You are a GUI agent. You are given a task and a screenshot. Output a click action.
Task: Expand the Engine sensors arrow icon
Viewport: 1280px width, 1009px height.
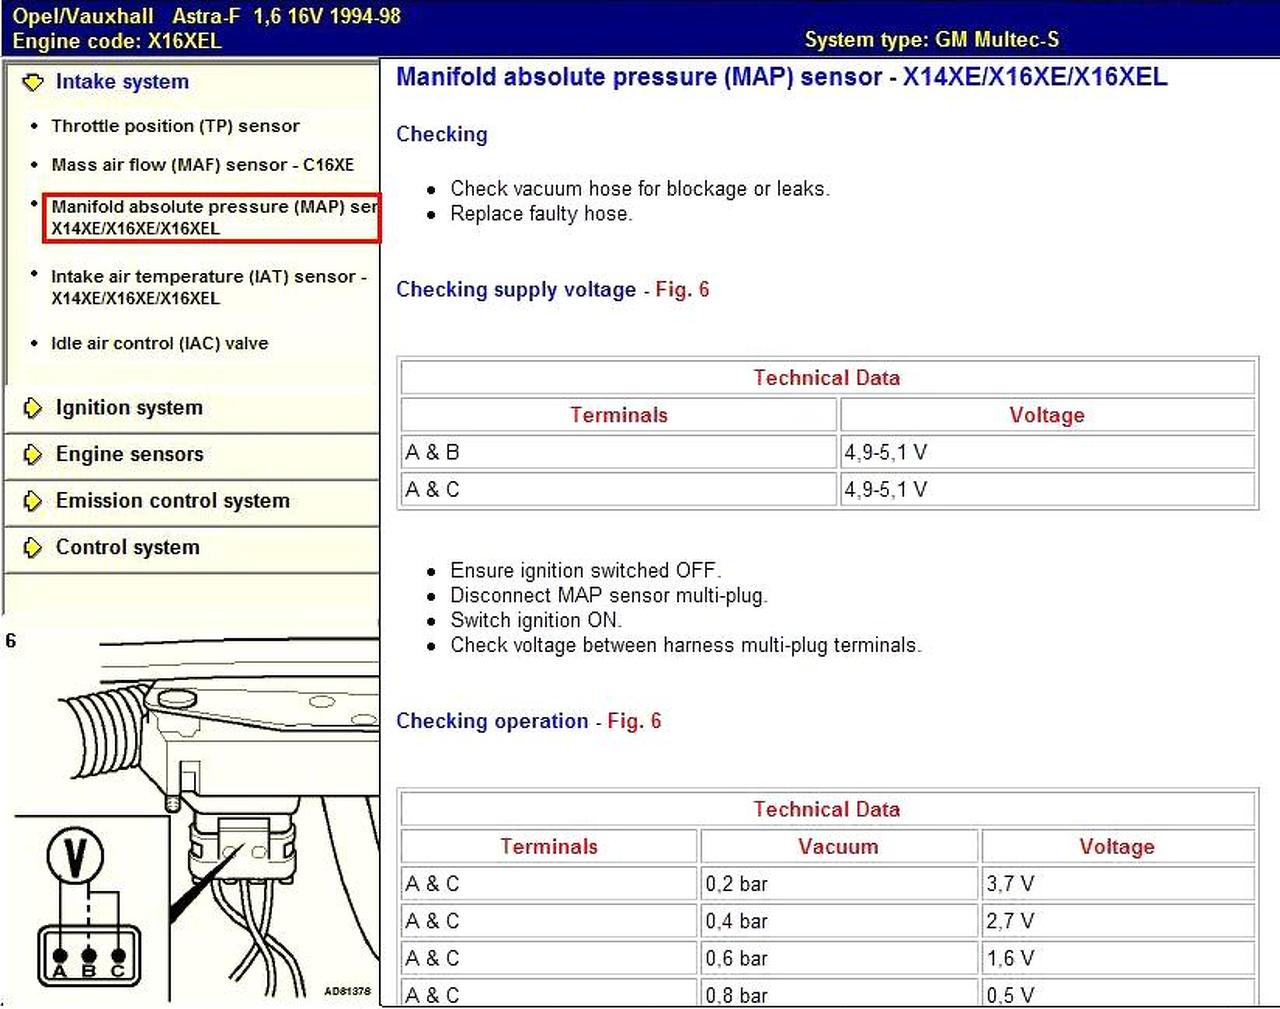click(33, 455)
